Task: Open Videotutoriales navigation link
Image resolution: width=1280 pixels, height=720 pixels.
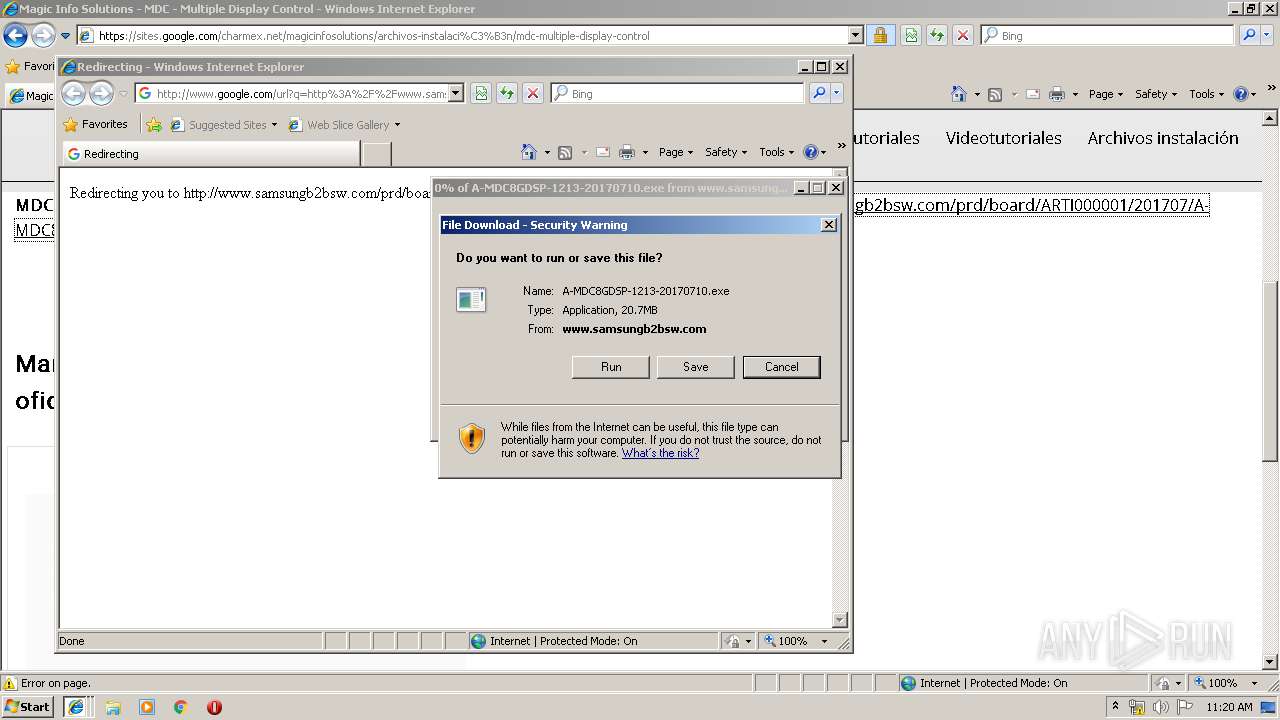Action: click(x=1004, y=138)
